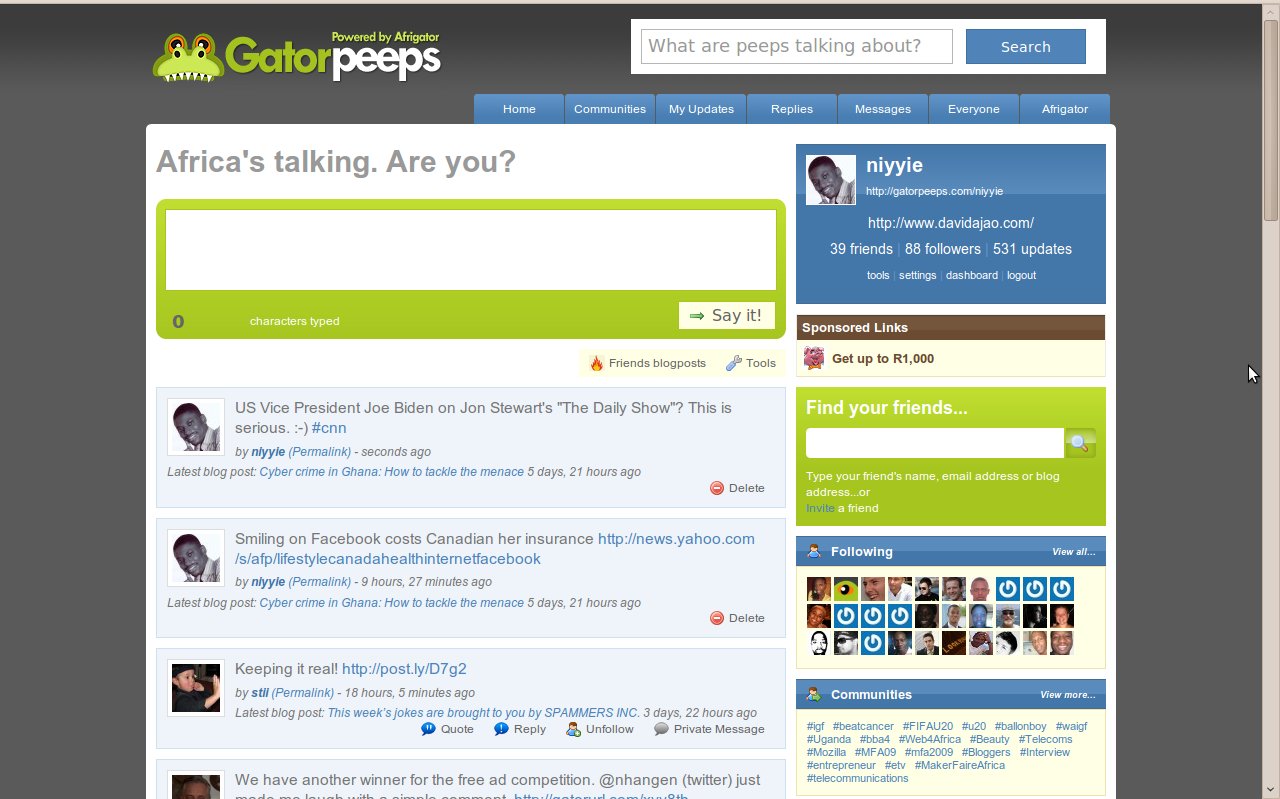
Task: Open the Everyone tab
Action: pos(973,109)
